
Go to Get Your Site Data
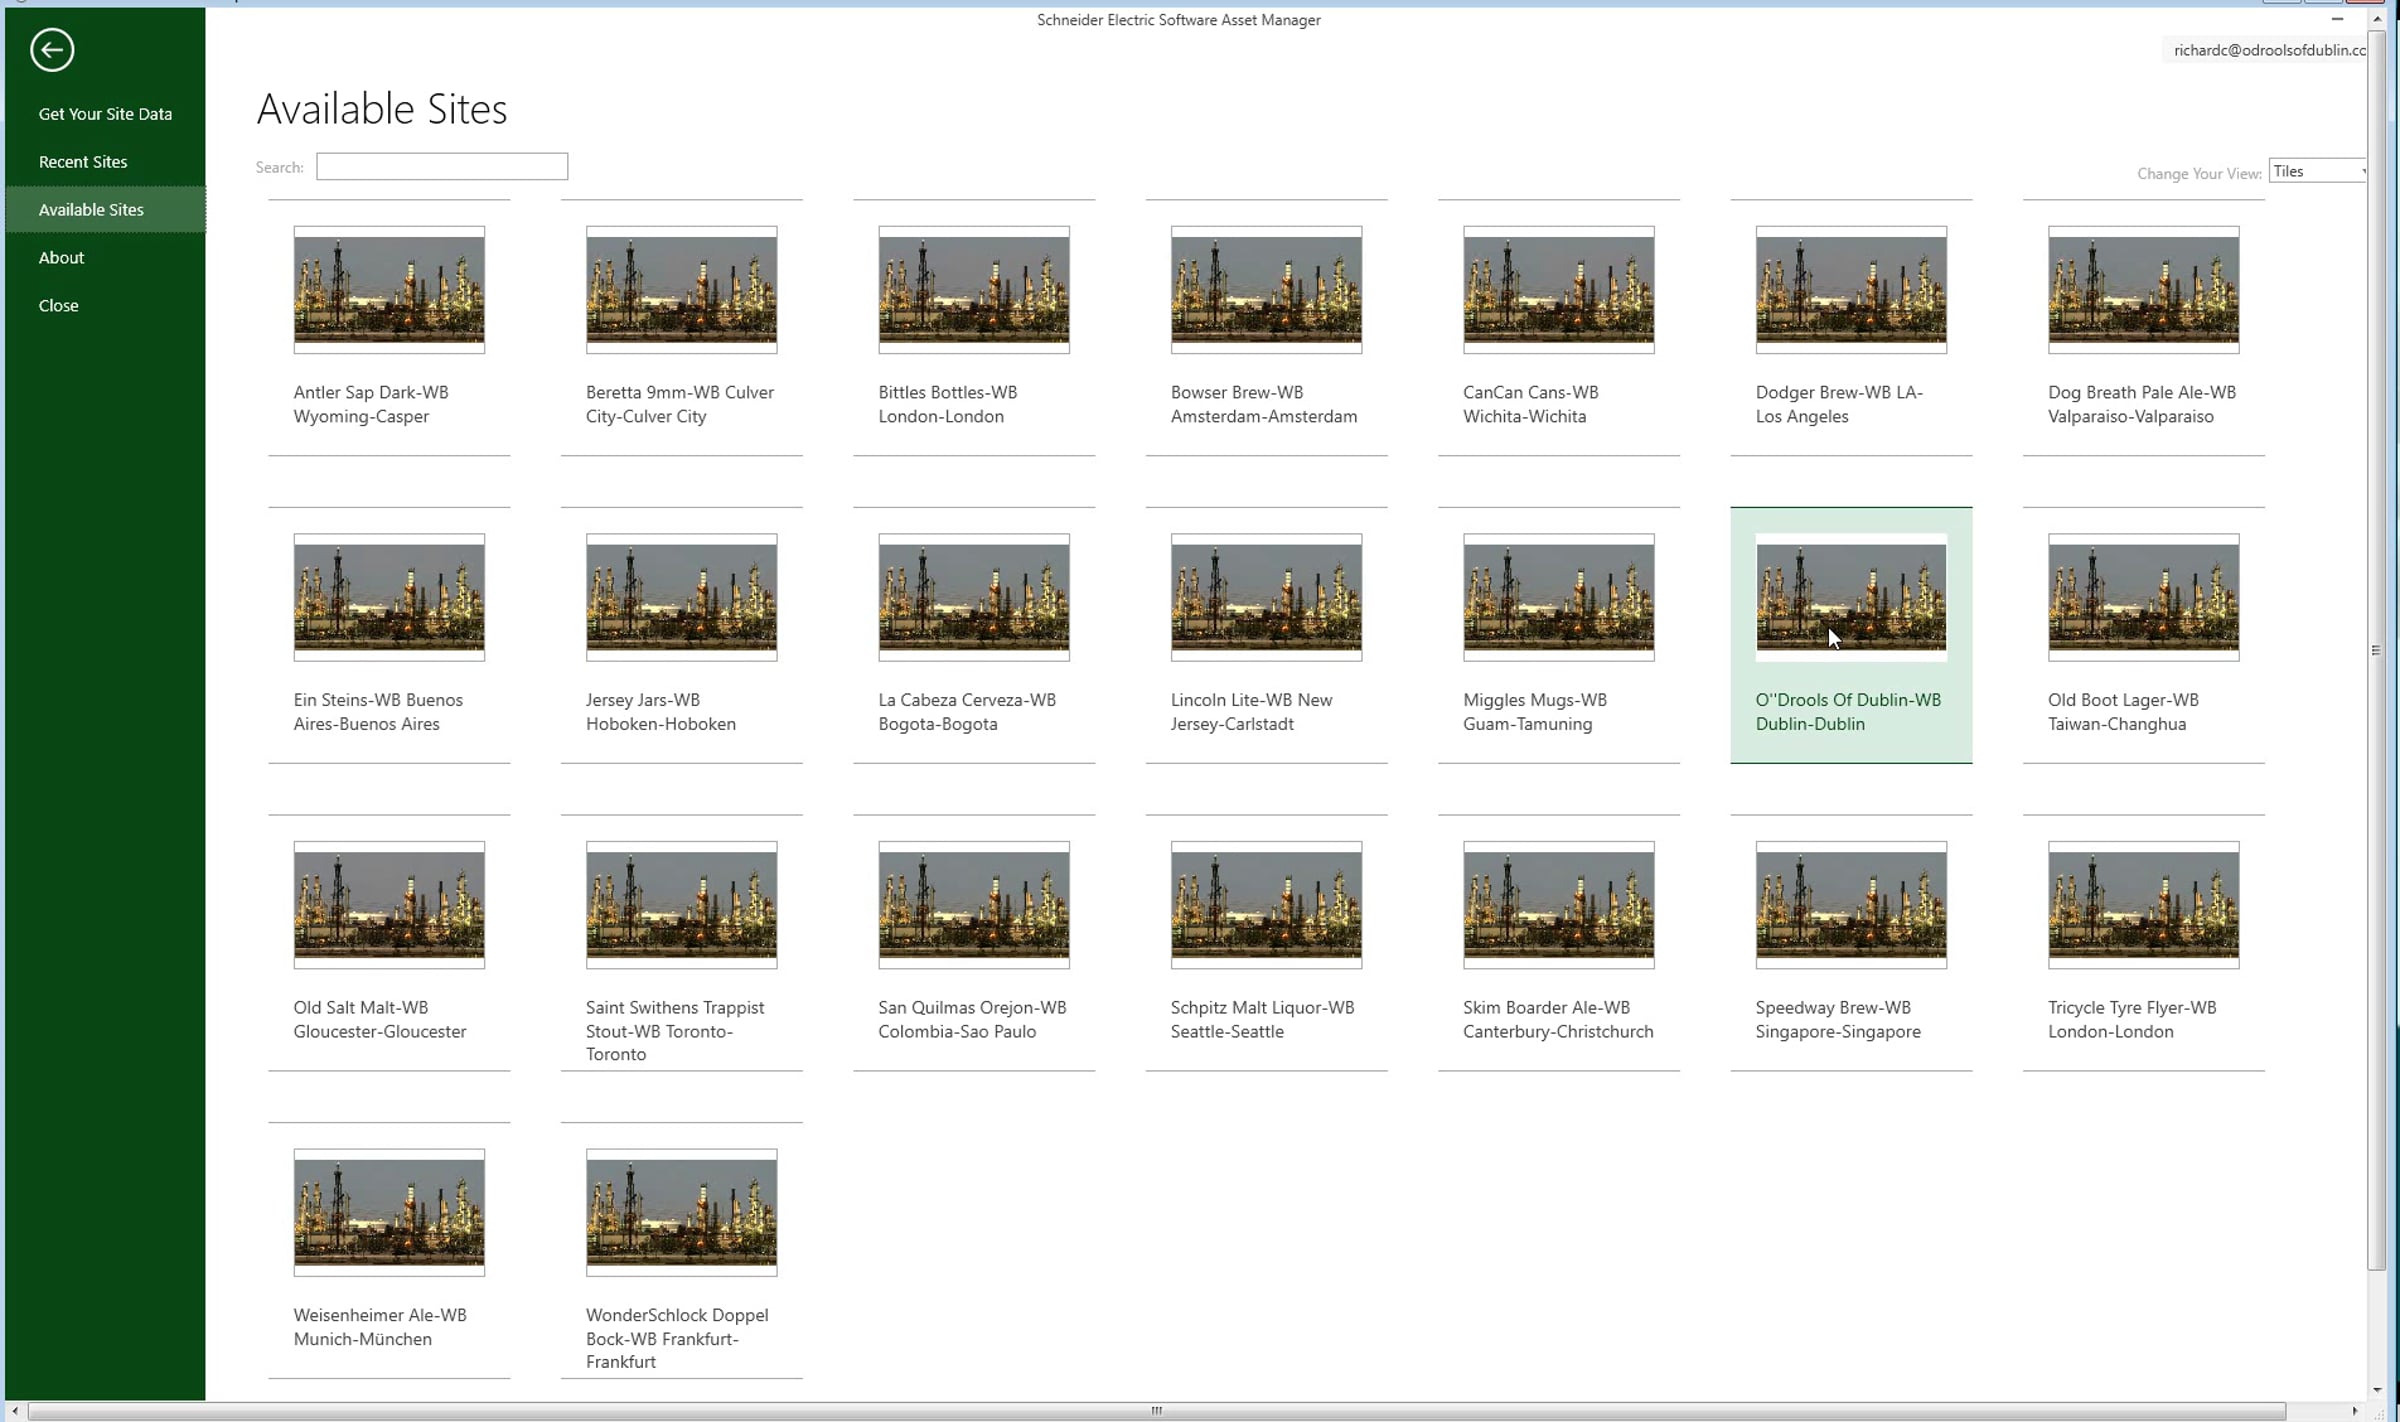tap(105, 114)
